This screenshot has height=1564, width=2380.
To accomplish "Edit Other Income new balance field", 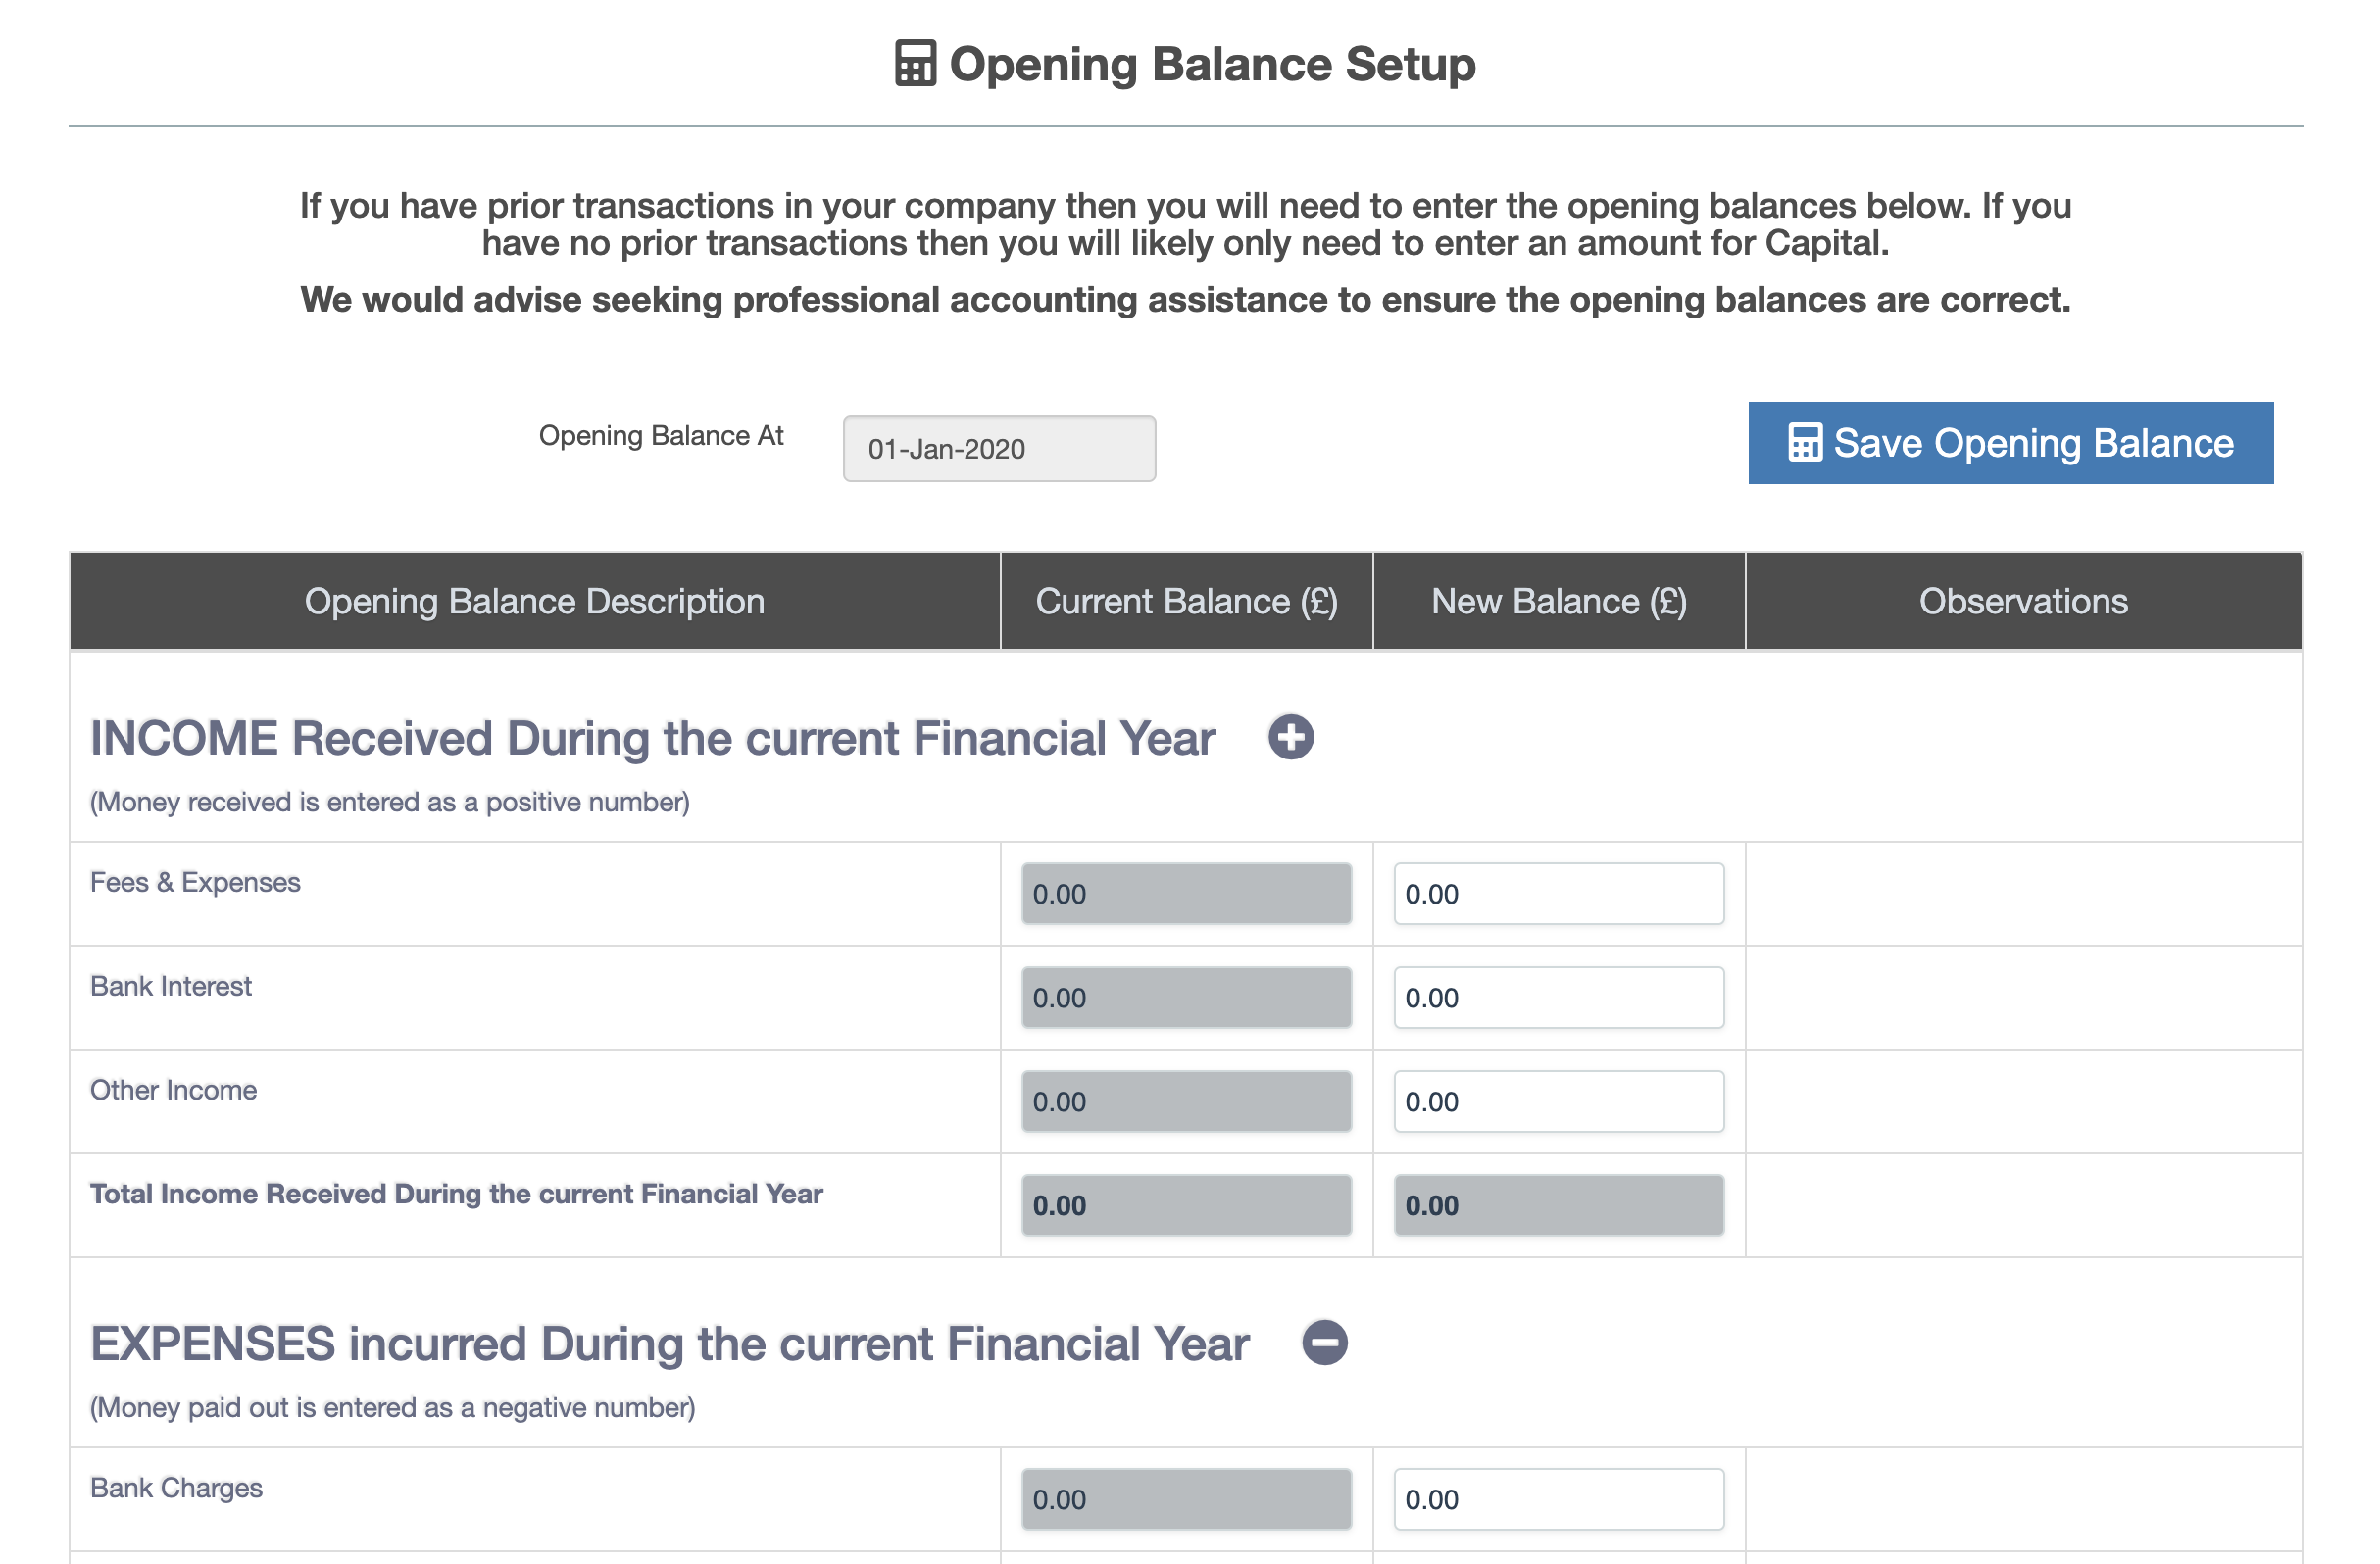I will click(1559, 1102).
